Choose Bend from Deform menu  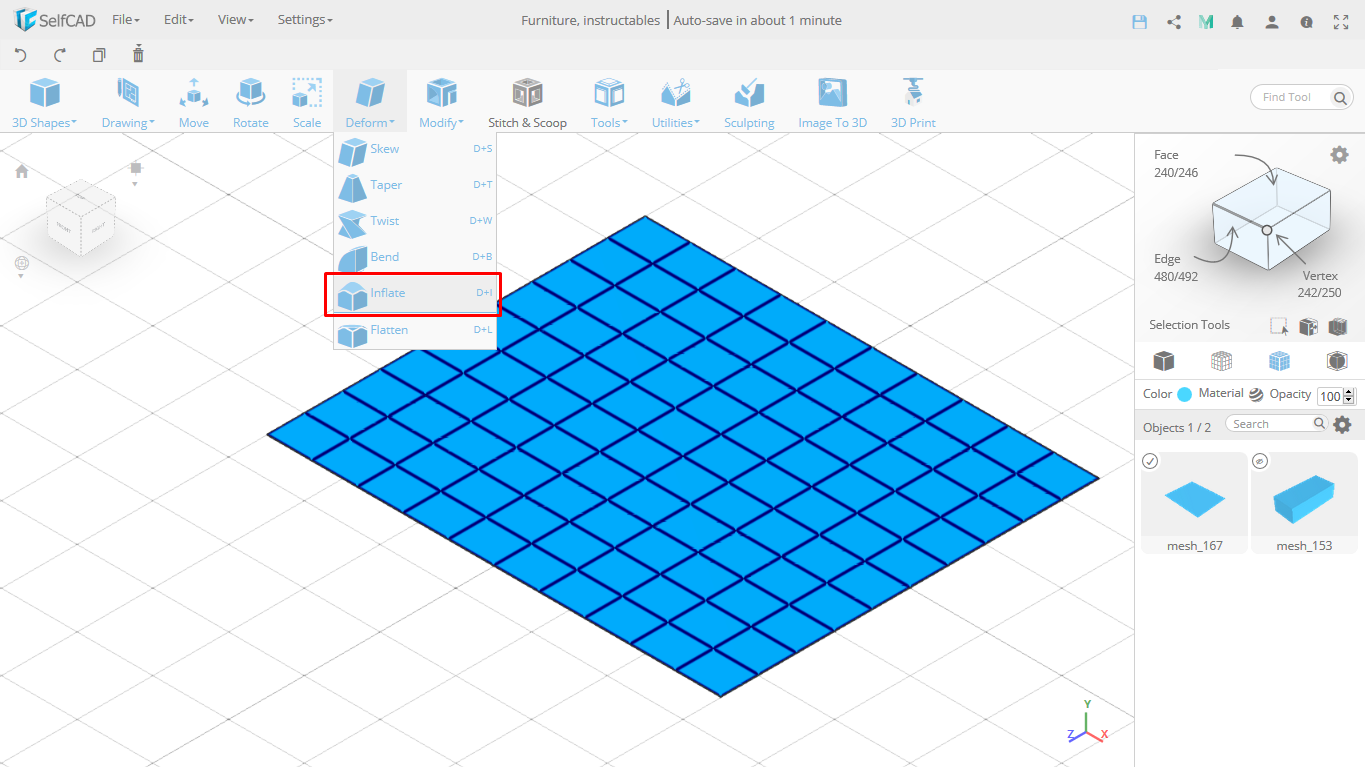[415, 257]
